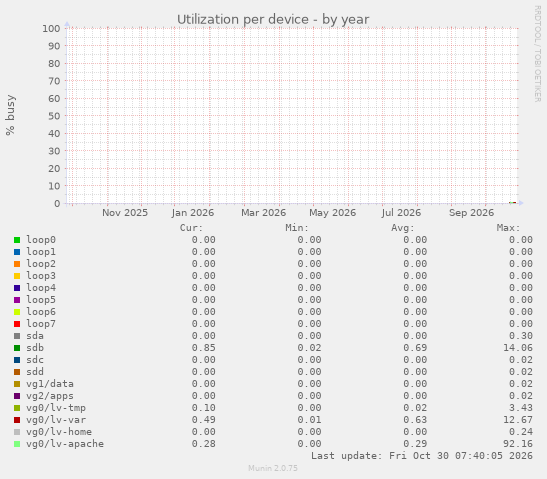
Task: Click the loop5 legend label
Action: coord(41,300)
